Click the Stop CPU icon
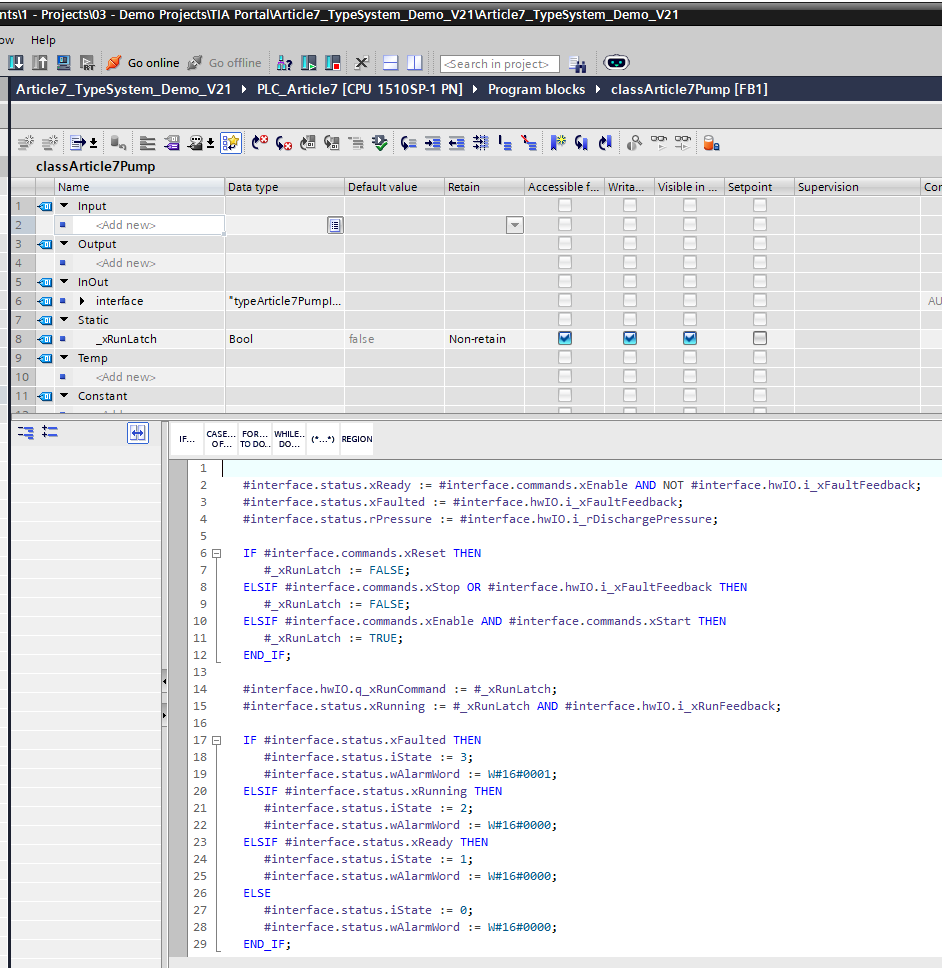The height and width of the screenshot is (968, 942). tap(333, 62)
